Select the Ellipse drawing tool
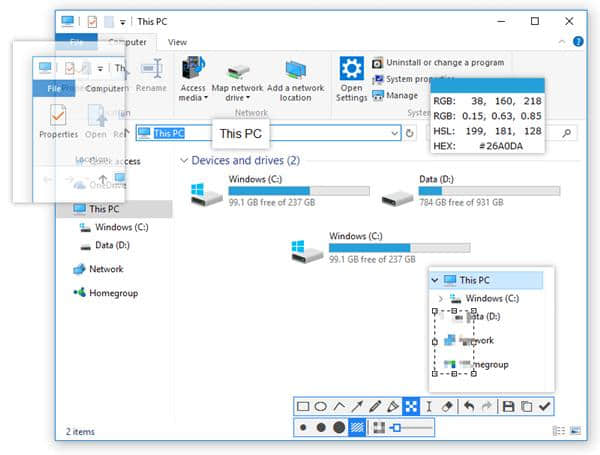This screenshot has width=600, height=455. tap(320, 407)
